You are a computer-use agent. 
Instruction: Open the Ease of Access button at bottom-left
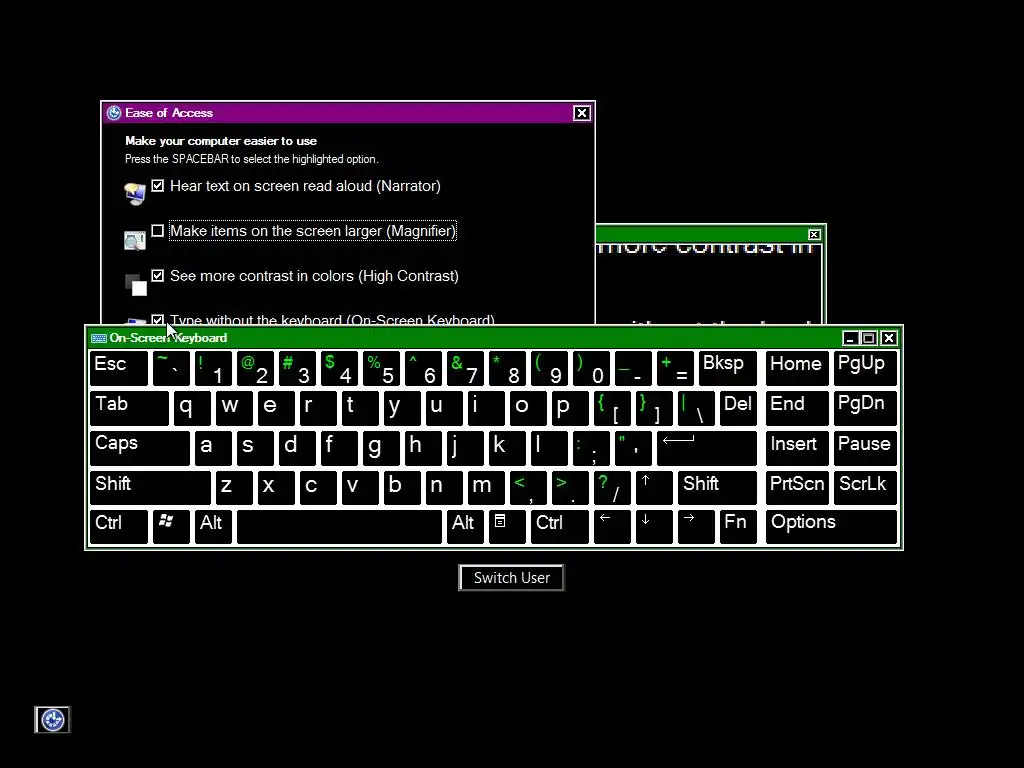pyautogui.click(x=52, y=720)
